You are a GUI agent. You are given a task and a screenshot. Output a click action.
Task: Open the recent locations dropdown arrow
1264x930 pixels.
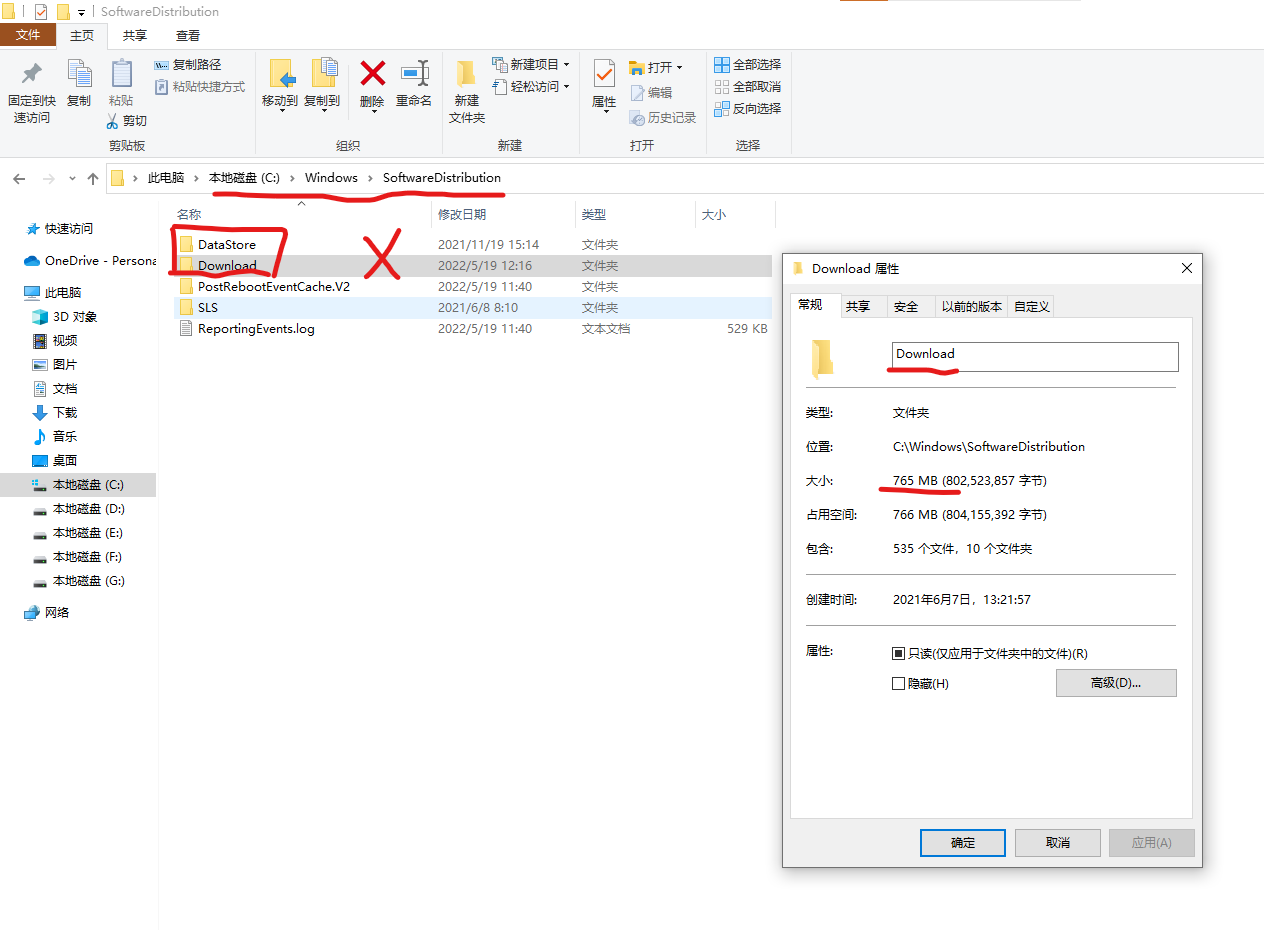point(72,179)
